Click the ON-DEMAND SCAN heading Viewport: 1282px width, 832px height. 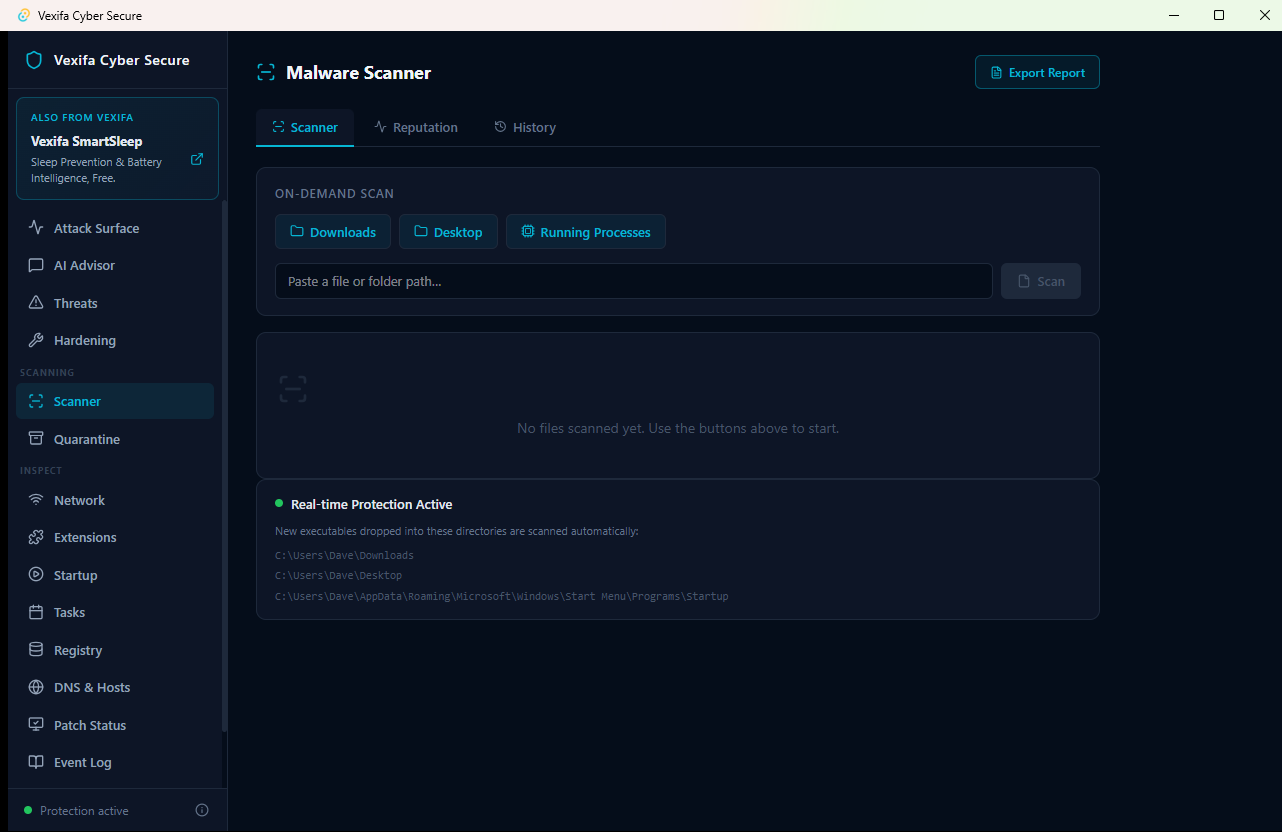click(334, 193)
